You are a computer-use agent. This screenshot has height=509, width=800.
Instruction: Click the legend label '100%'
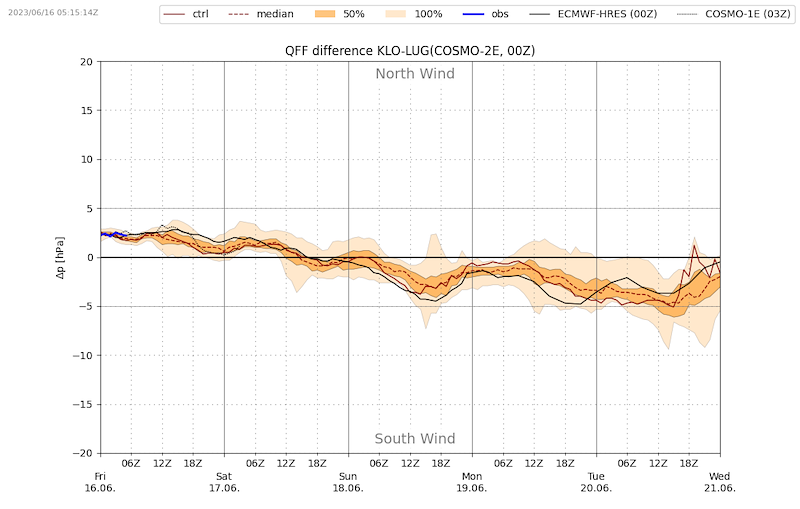point(428,14)
